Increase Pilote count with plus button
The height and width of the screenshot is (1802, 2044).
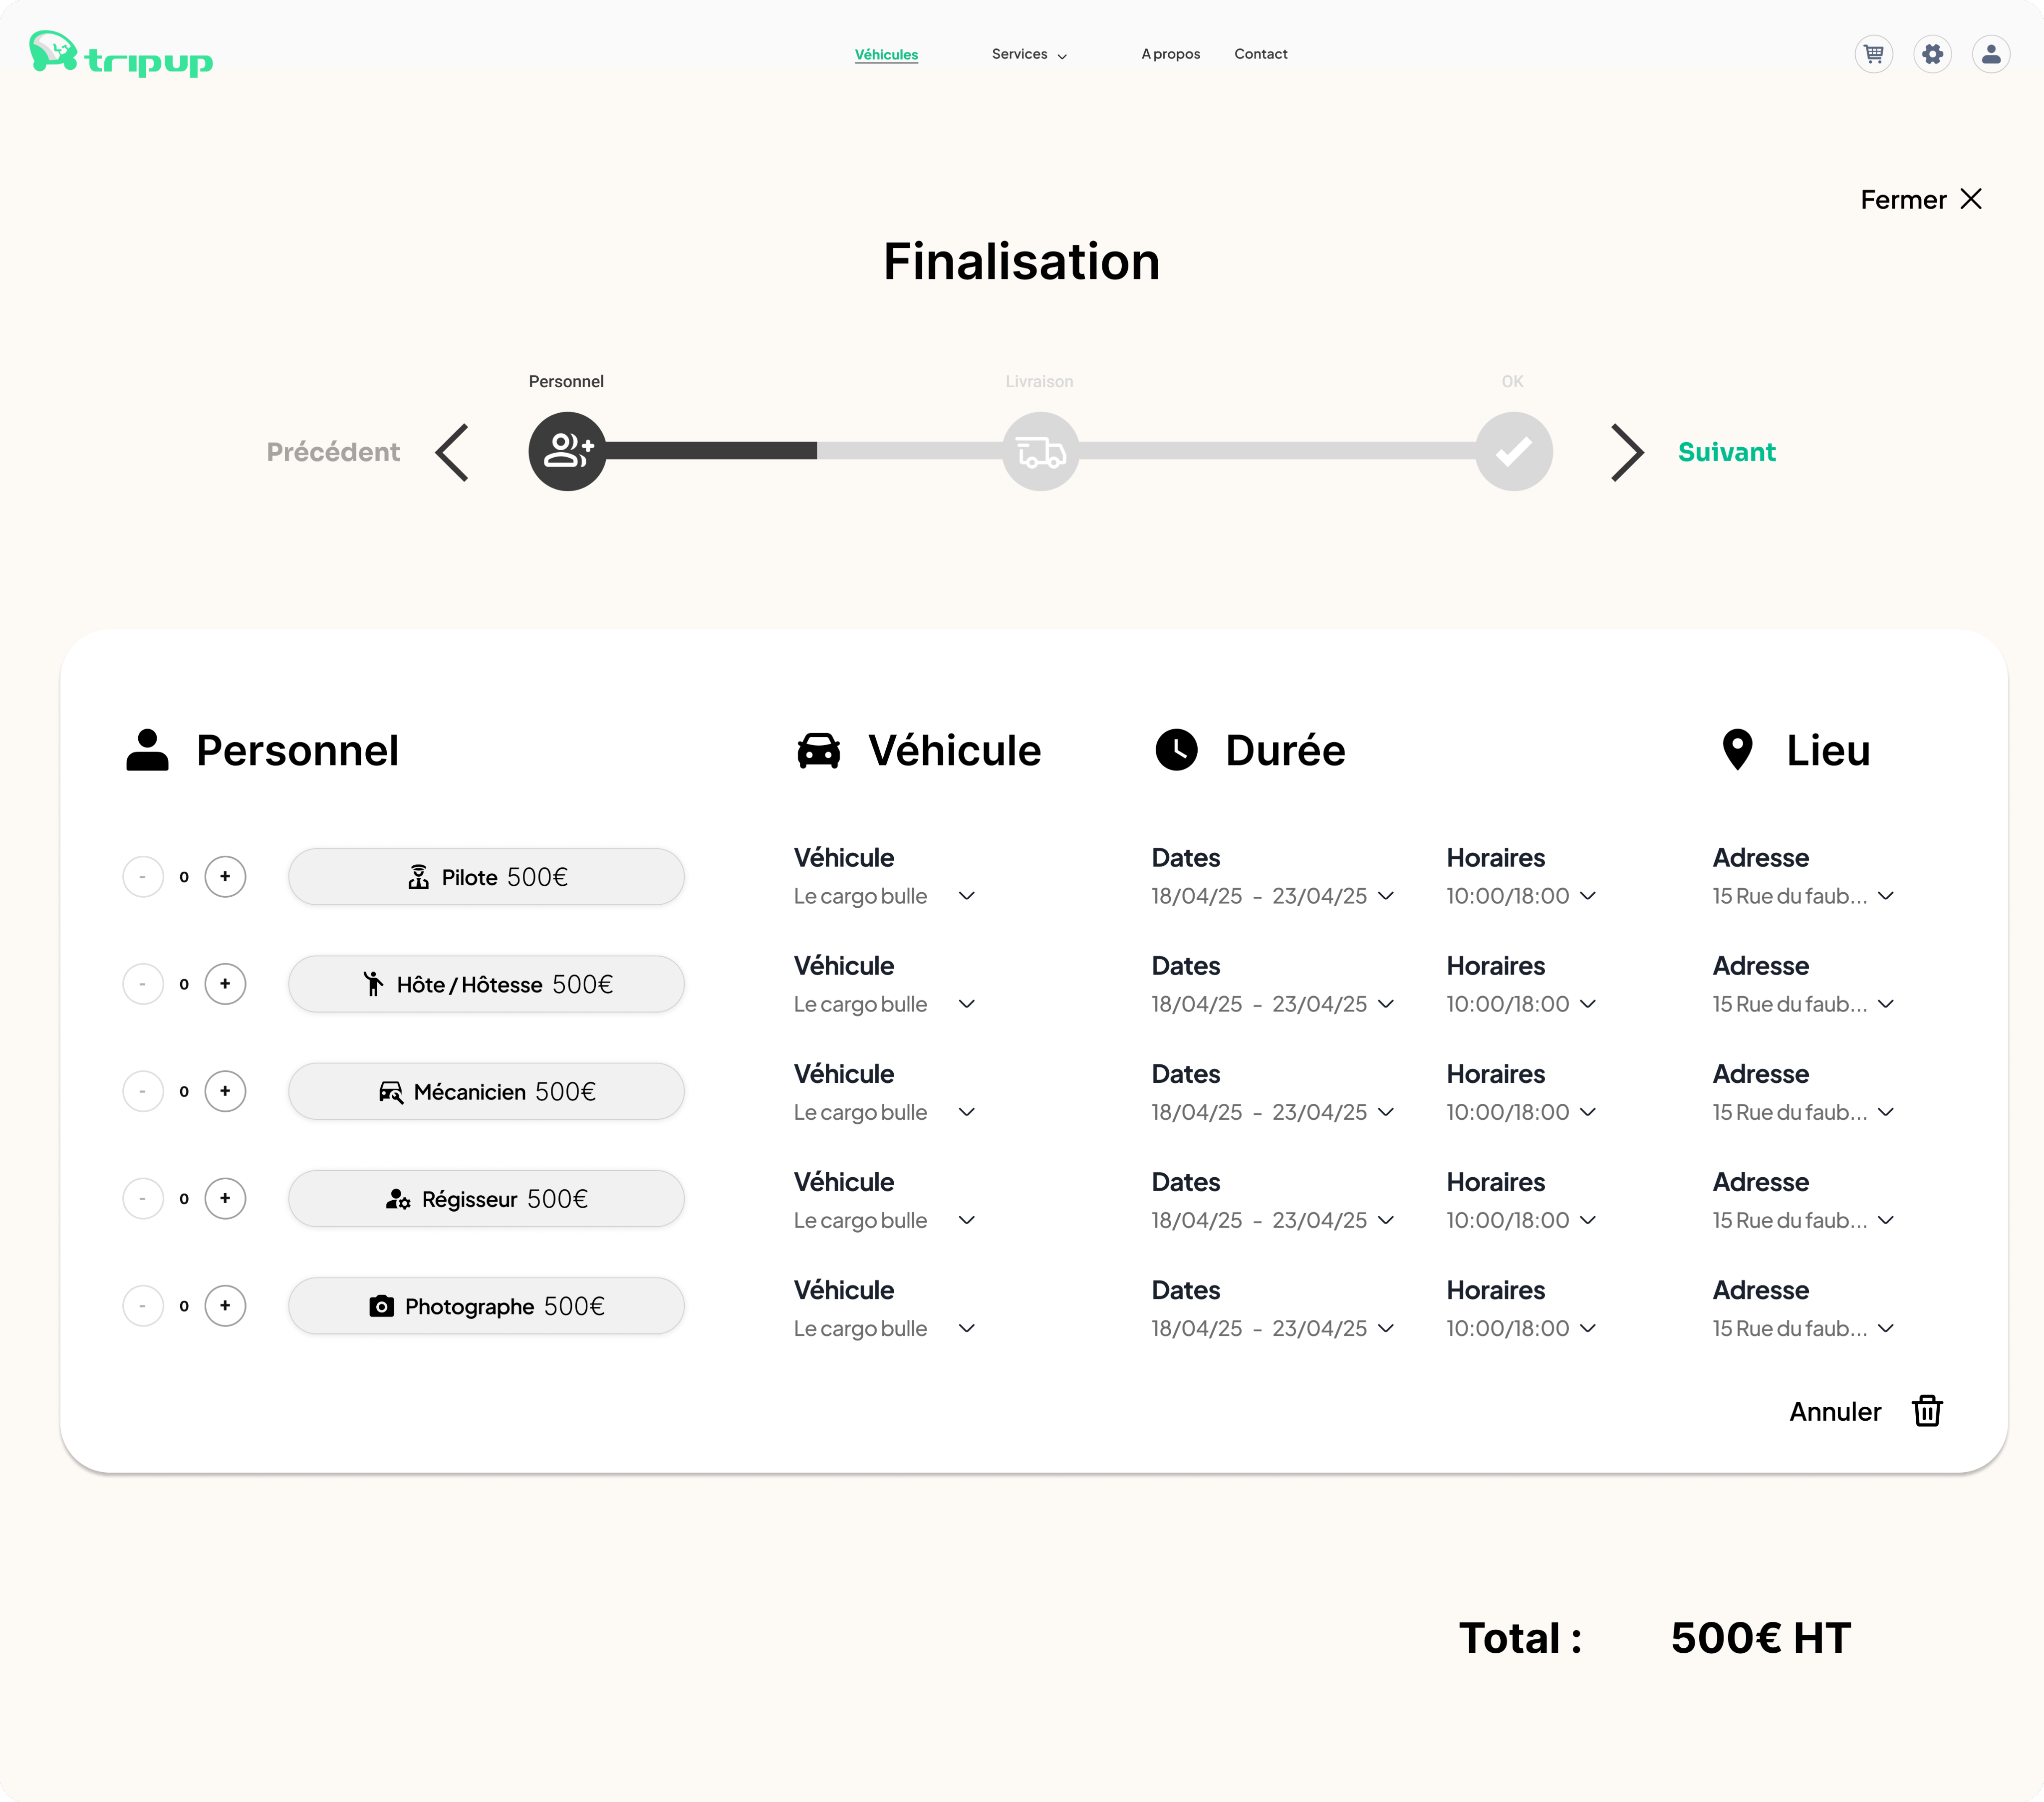click(225, 877)
